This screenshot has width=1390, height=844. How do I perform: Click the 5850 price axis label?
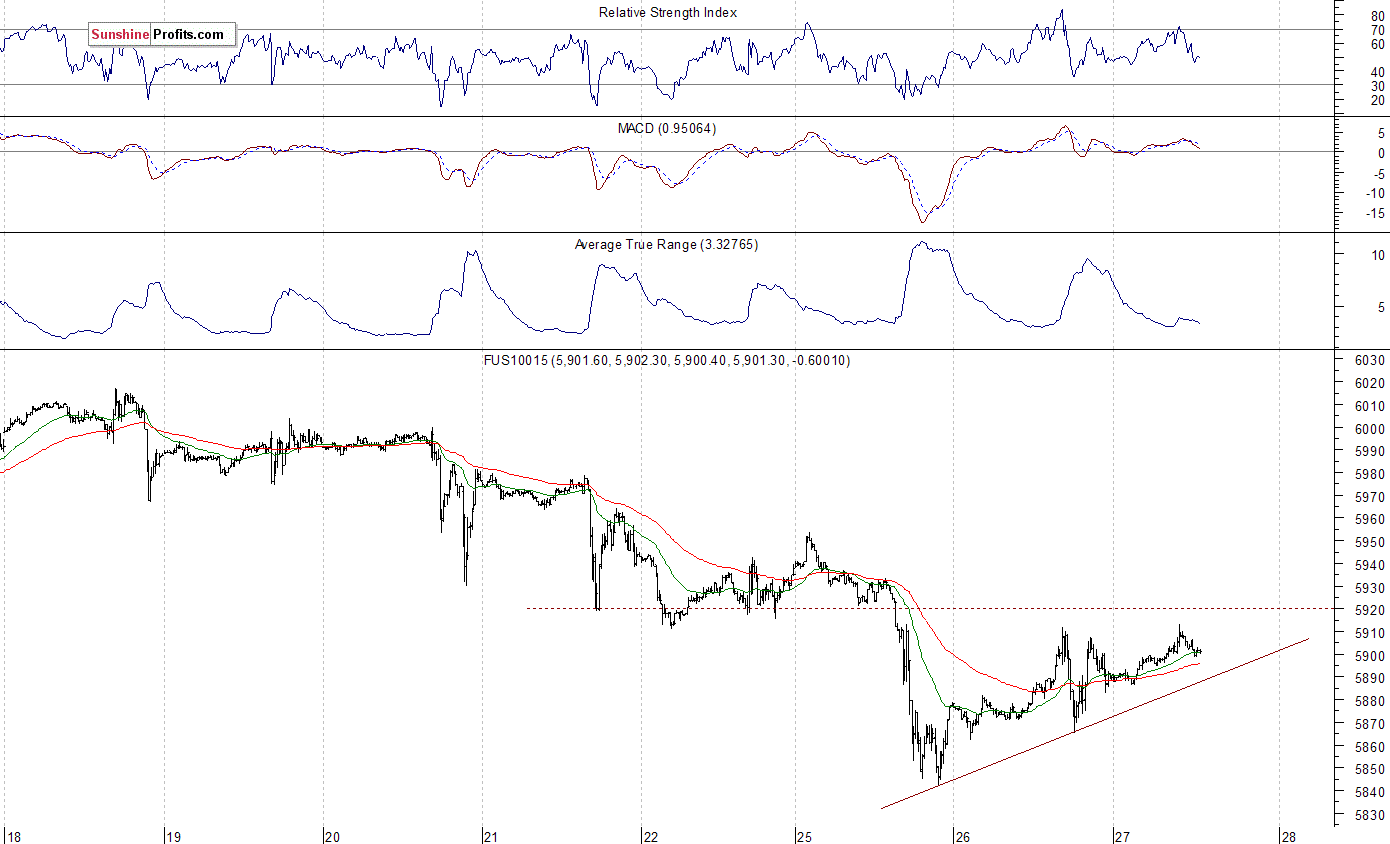pyautogui.click(x=1371, y=769)
